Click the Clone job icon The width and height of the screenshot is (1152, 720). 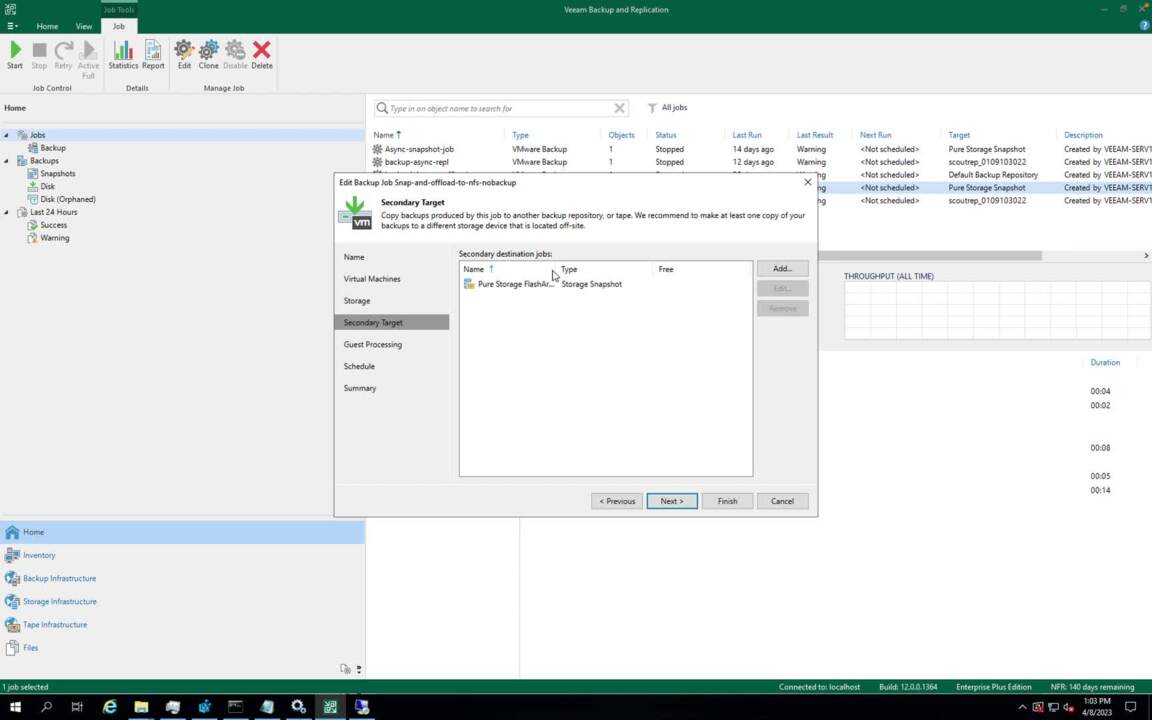(208, 54)
